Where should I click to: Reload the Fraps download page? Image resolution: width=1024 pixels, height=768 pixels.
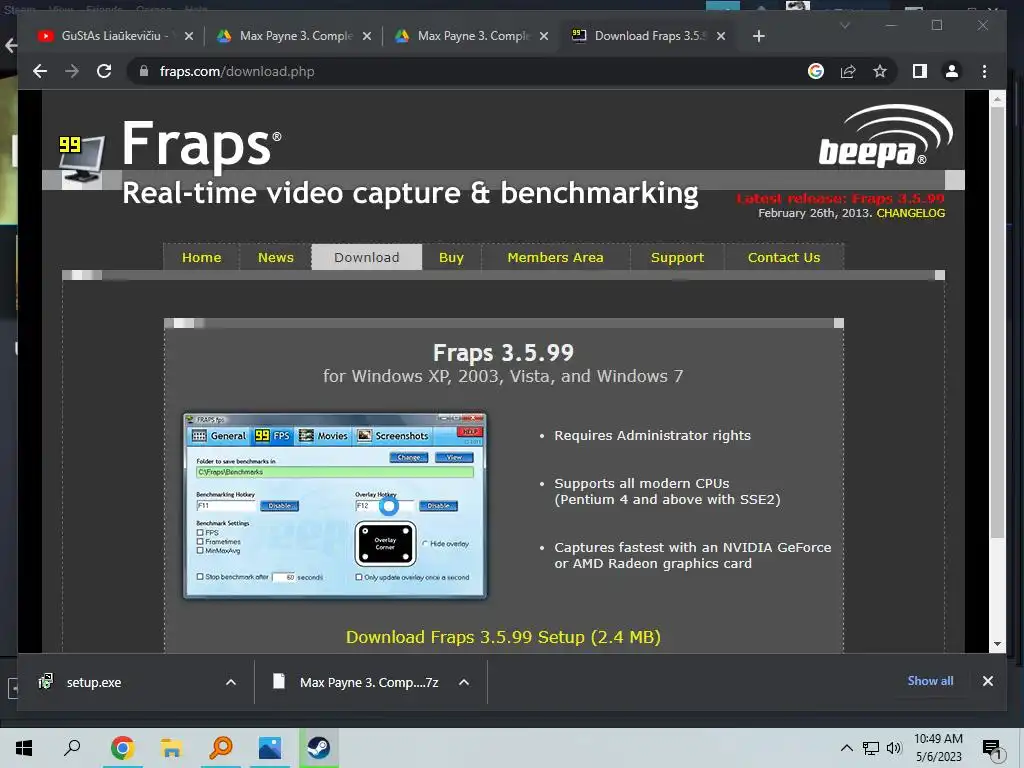coord(104,71)
